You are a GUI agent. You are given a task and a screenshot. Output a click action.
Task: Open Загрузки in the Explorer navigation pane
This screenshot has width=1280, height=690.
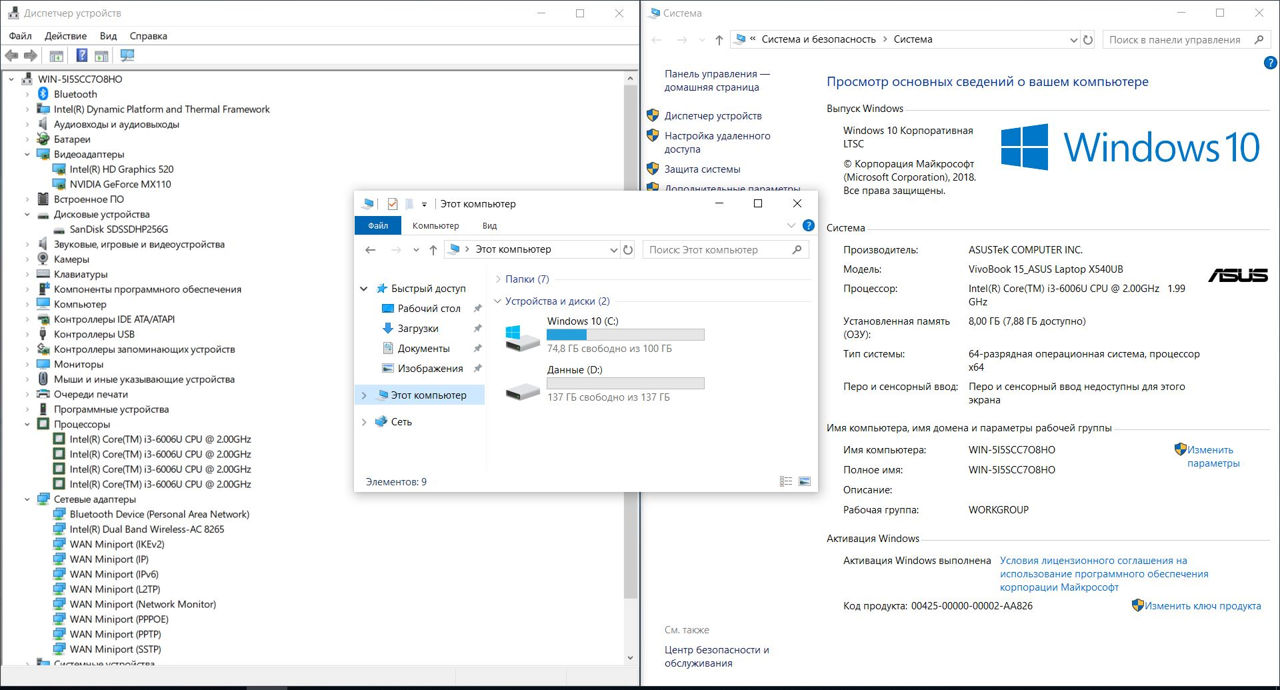pos(418,329)
